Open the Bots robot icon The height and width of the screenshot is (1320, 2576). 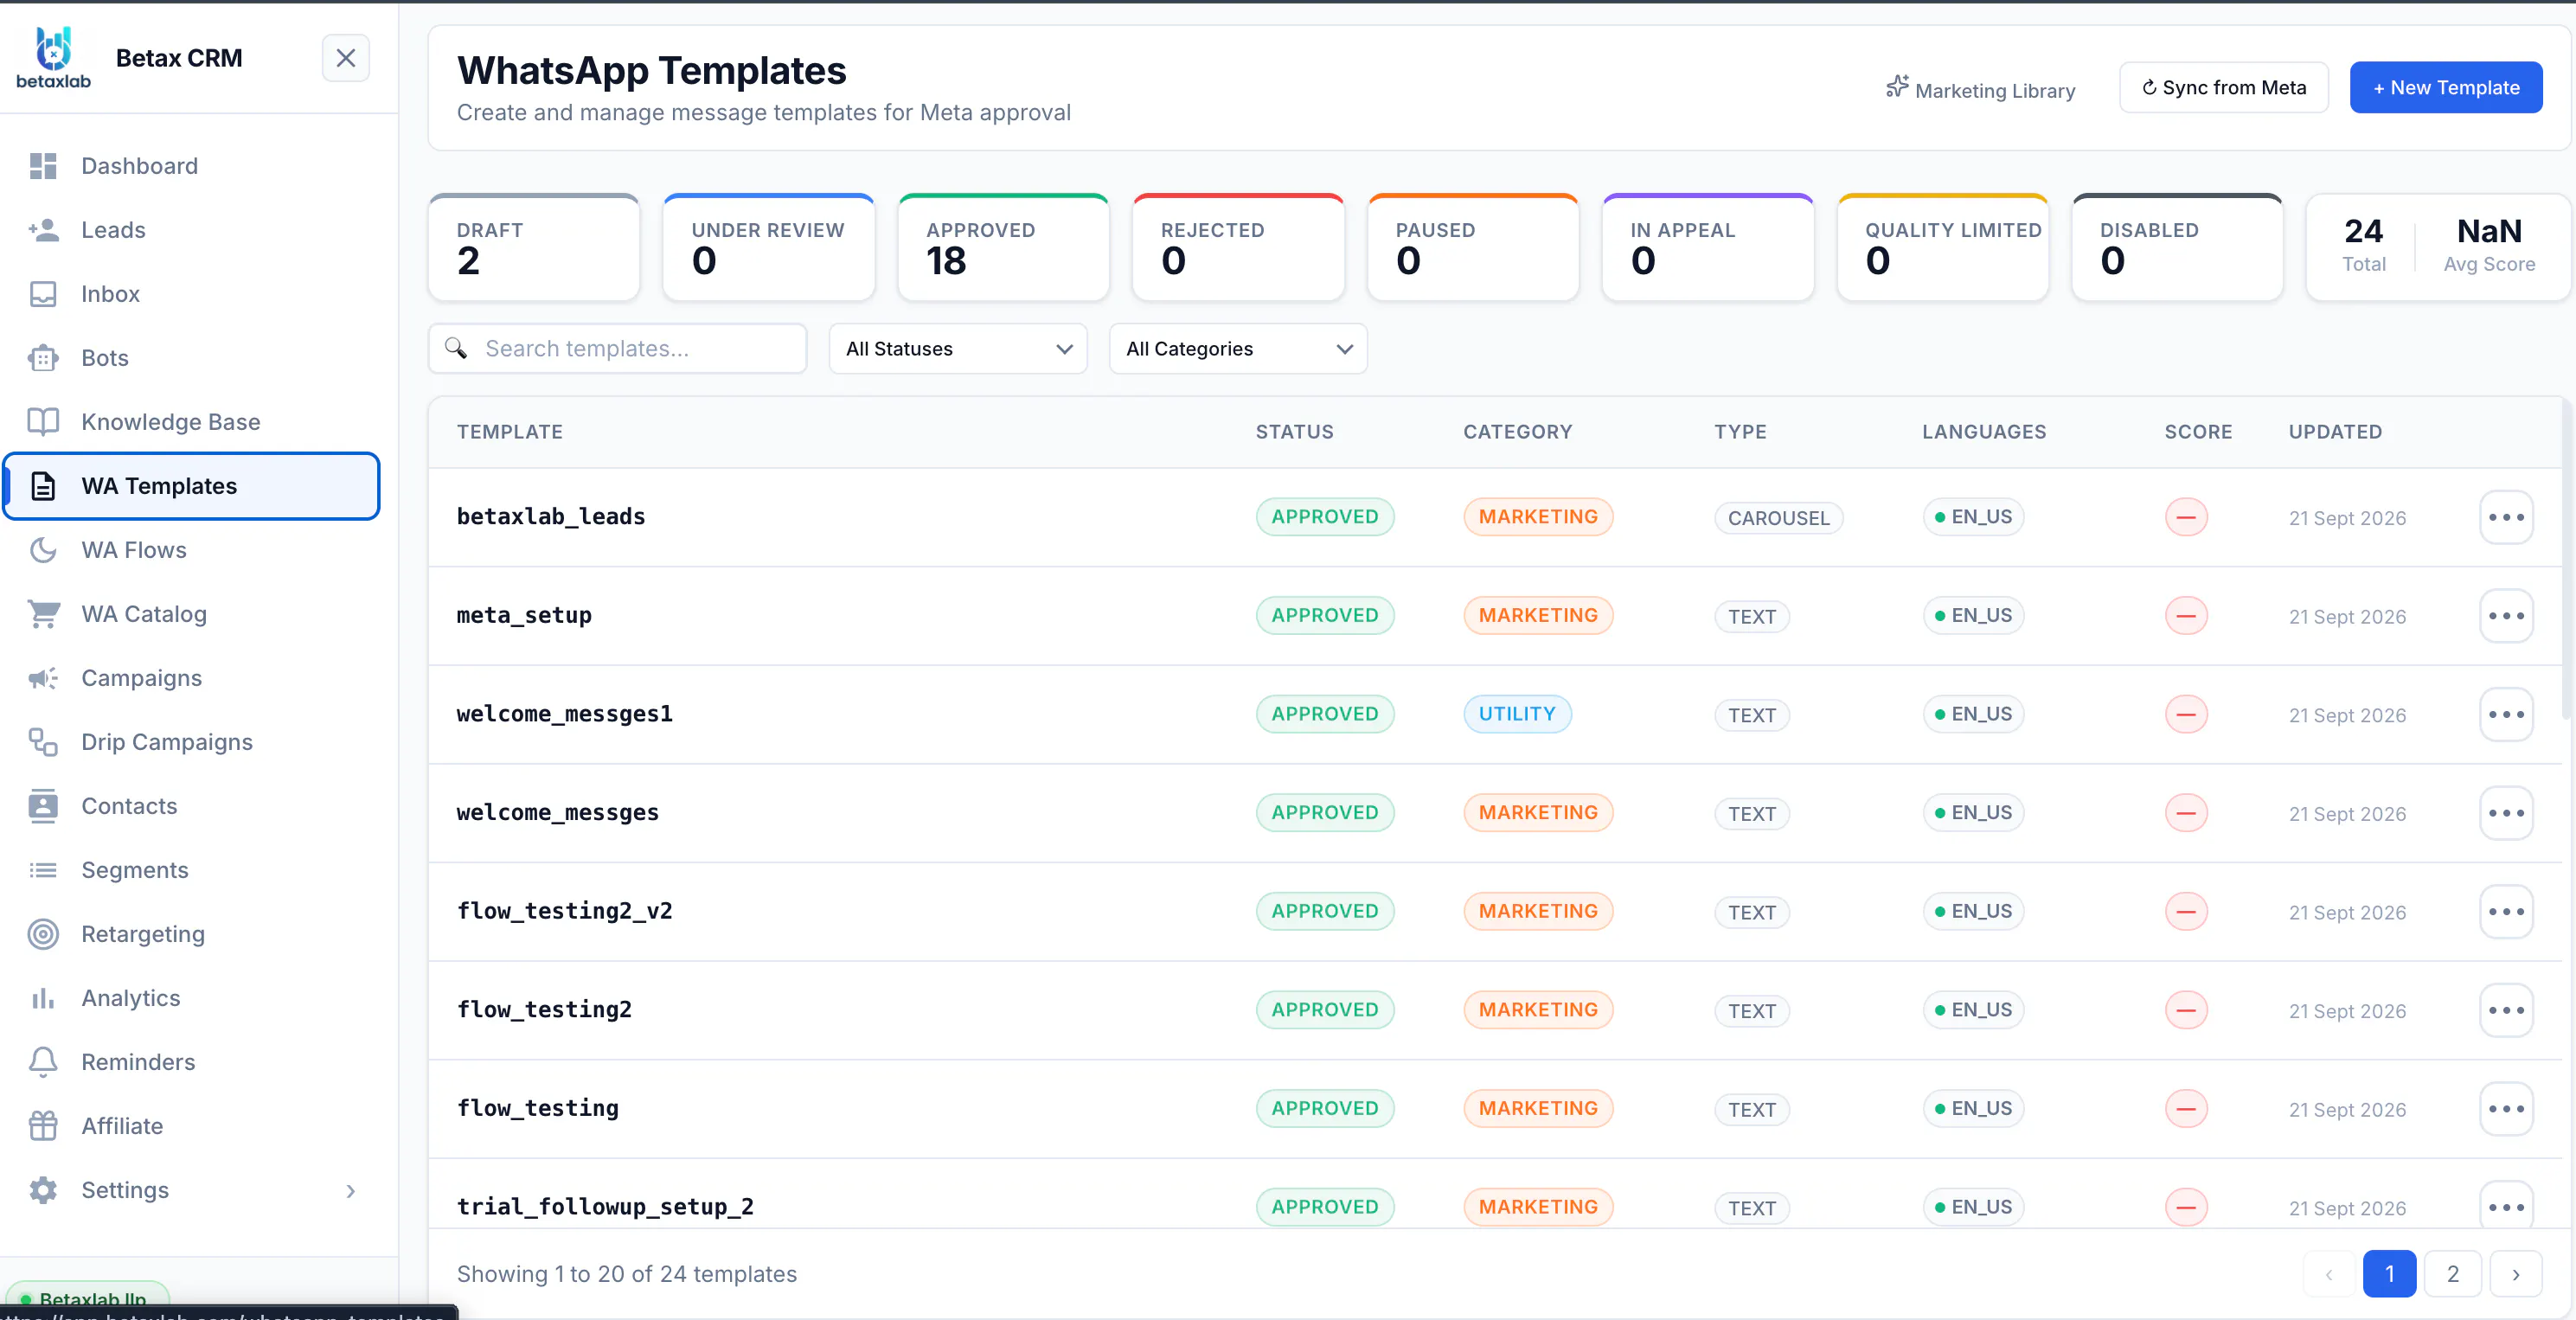[x=43, y=358]
